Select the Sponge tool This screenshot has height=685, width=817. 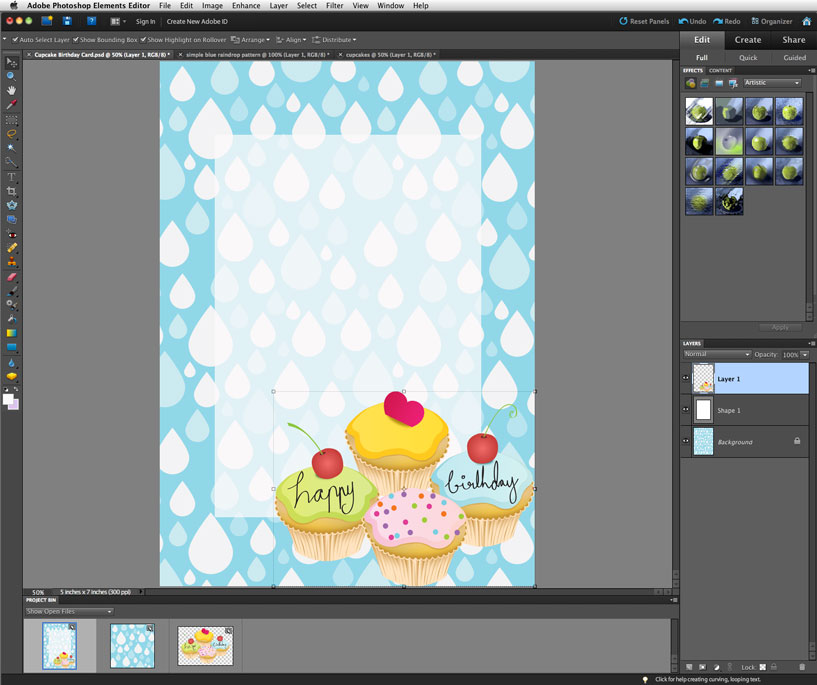pos(11,376)
